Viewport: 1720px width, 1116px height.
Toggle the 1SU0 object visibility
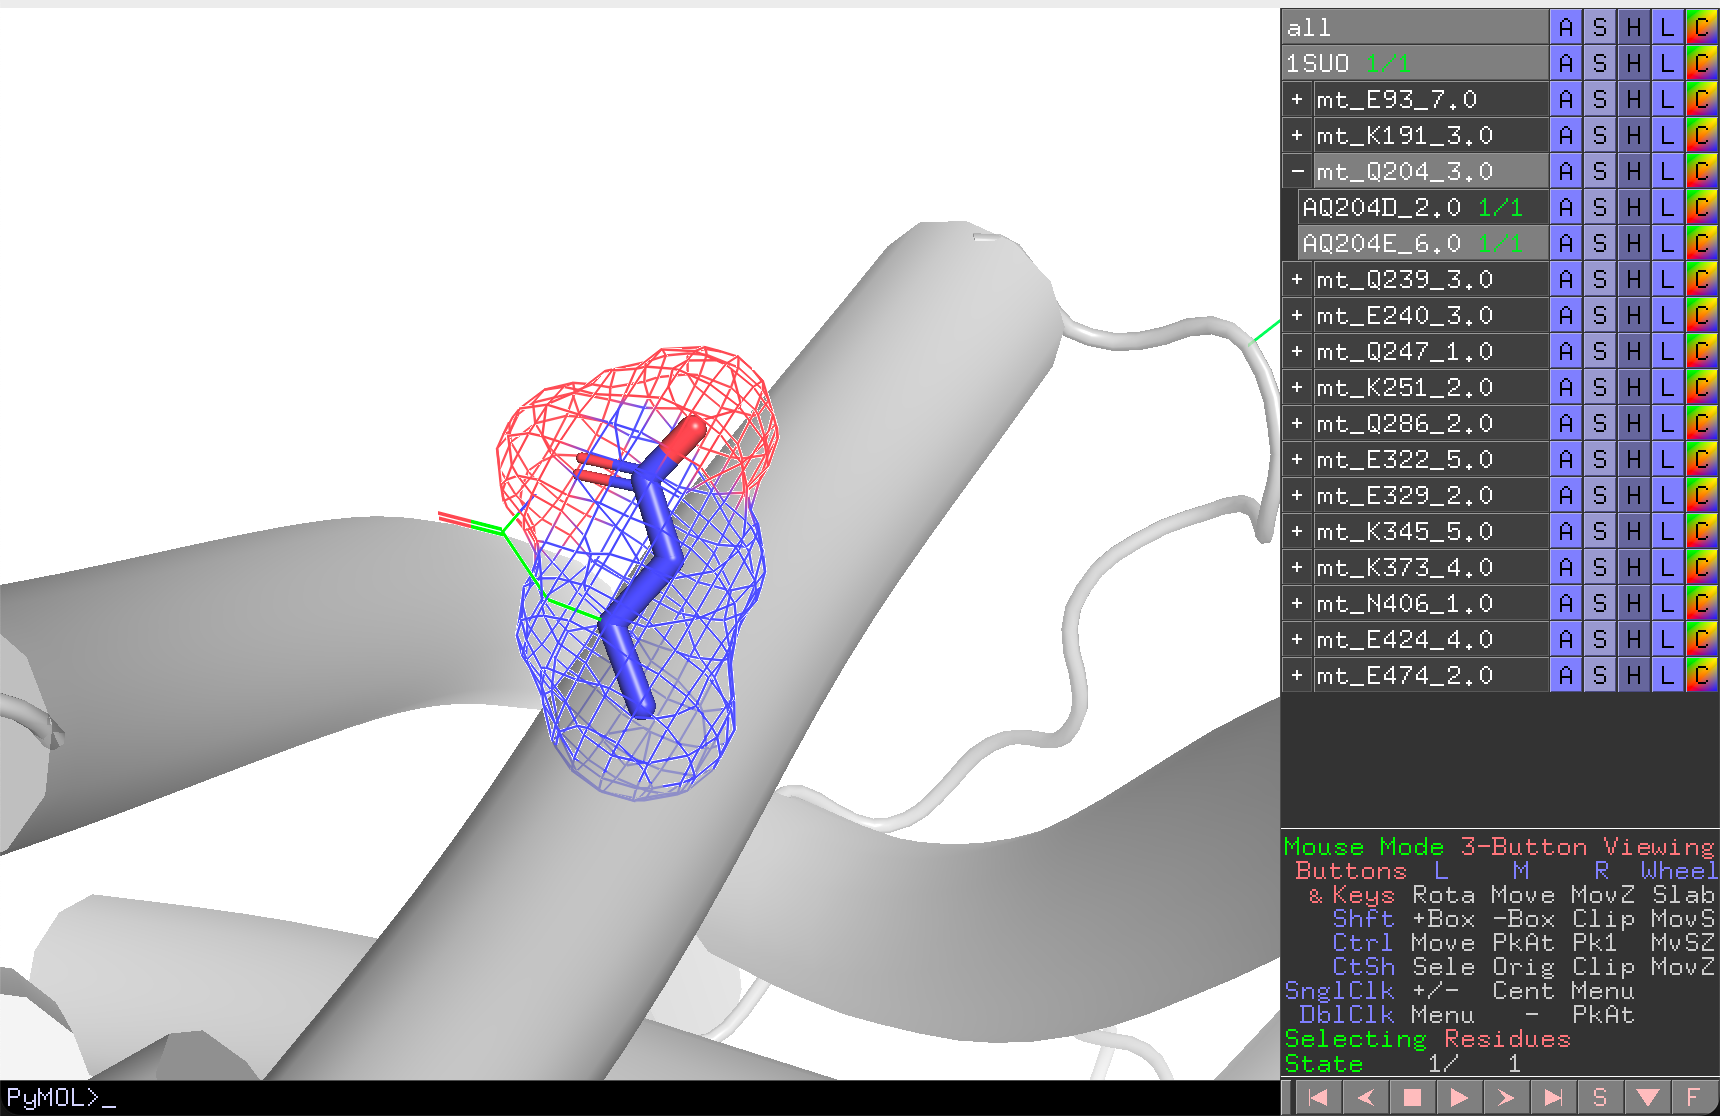pyautogui.click(x=1415, y=63)
